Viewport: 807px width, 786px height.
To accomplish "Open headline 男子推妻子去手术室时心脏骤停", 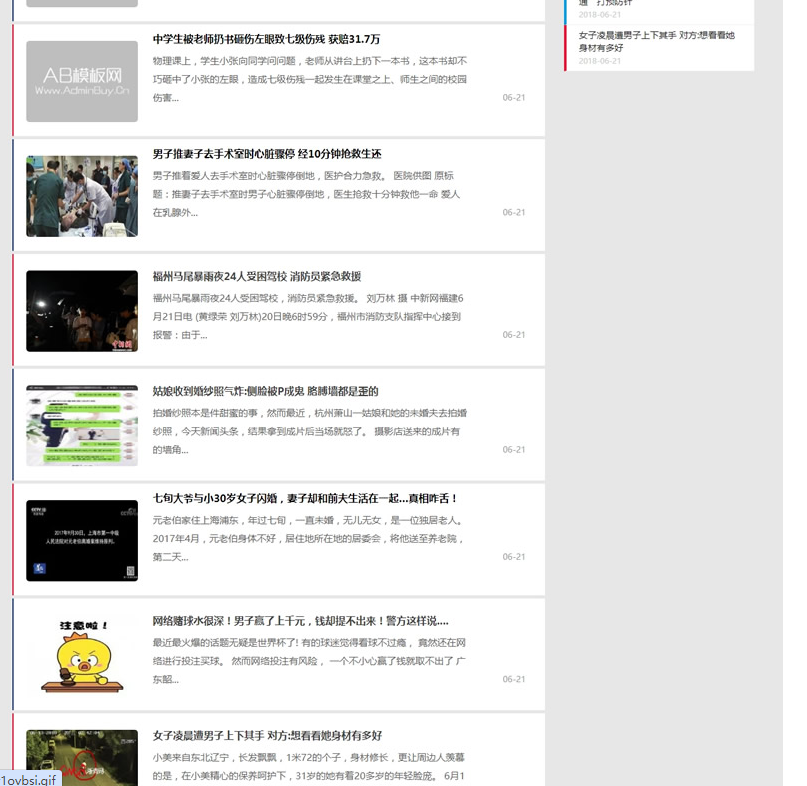I will pyautogui.click(x=267, y=154).
